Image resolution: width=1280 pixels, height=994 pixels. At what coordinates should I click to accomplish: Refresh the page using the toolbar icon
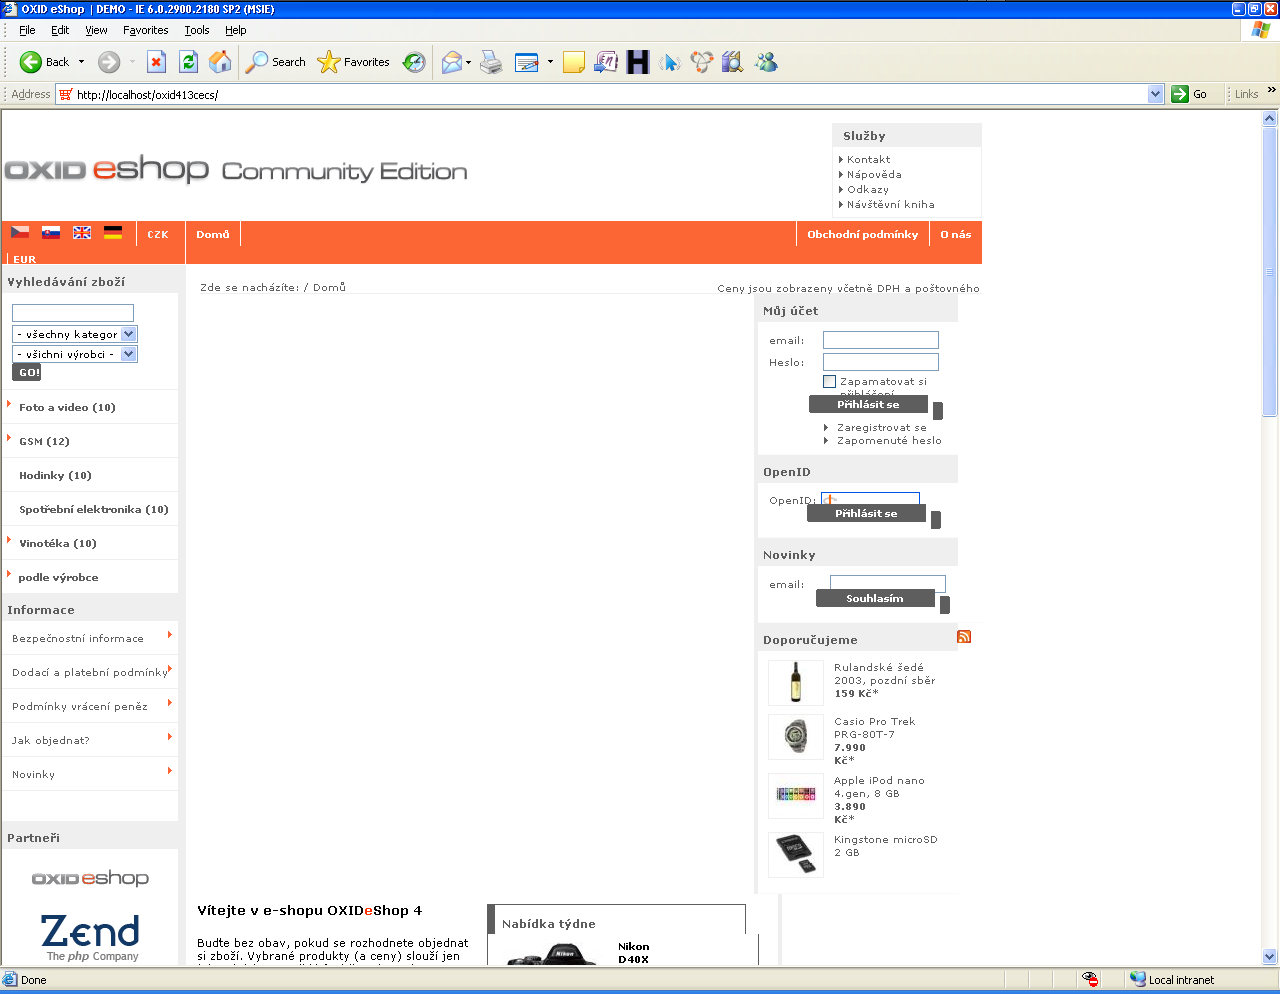pyautogui.click(x=188, y=62)
